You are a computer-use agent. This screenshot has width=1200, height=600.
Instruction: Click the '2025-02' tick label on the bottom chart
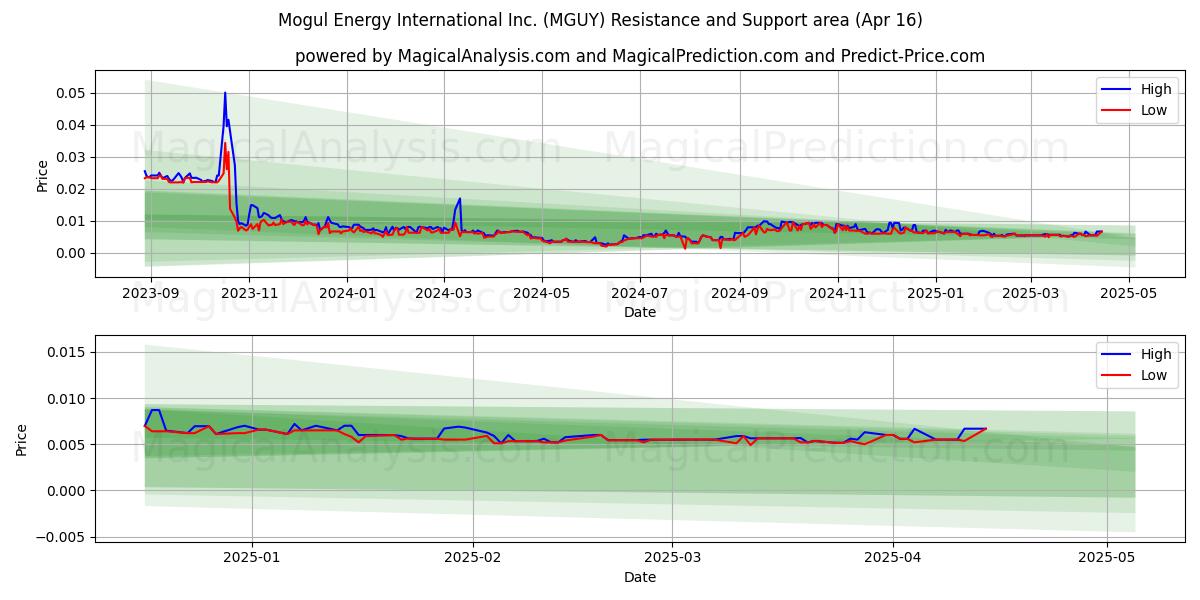[x=472, y=559]
